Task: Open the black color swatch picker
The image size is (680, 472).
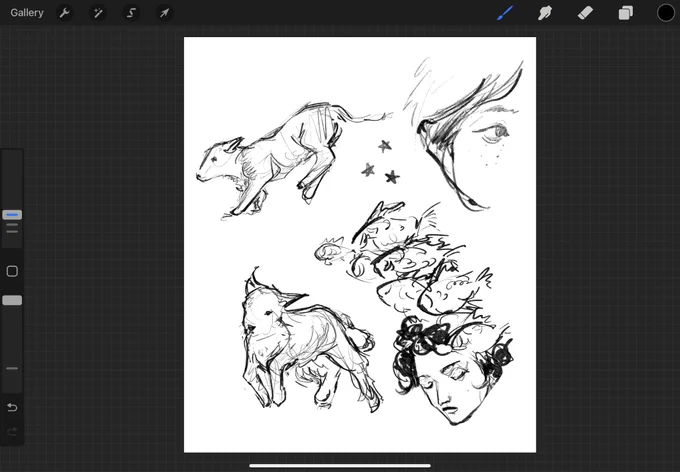Action: click(666, 13)
